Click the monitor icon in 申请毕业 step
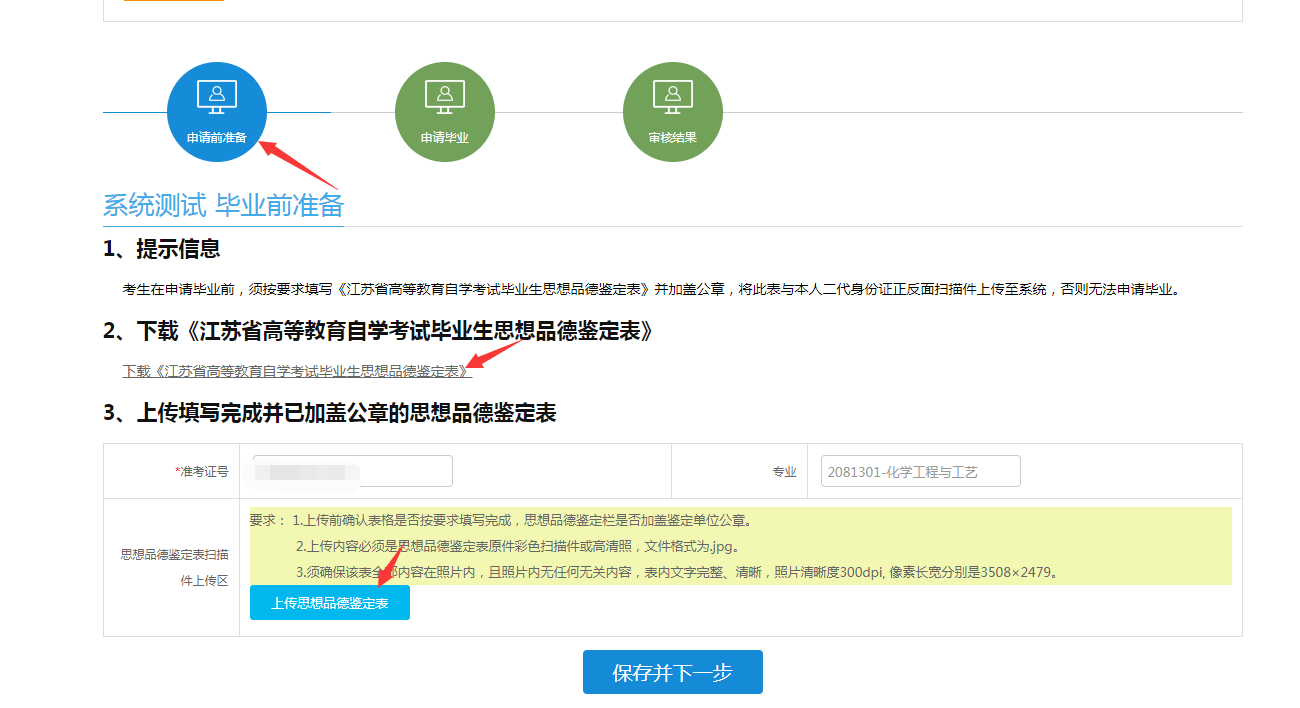The image size is (1300, 708). 445,95
